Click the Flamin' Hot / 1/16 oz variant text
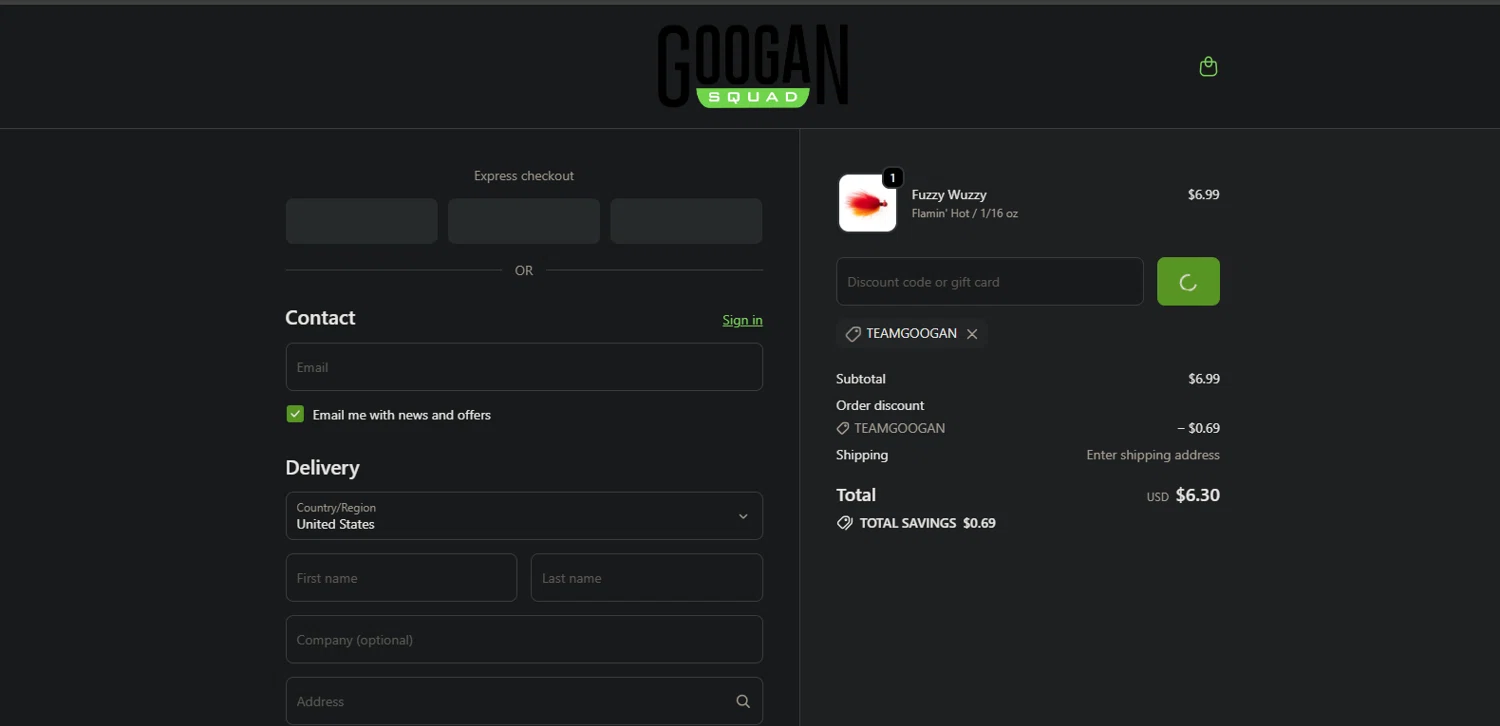 click(965, 214)
